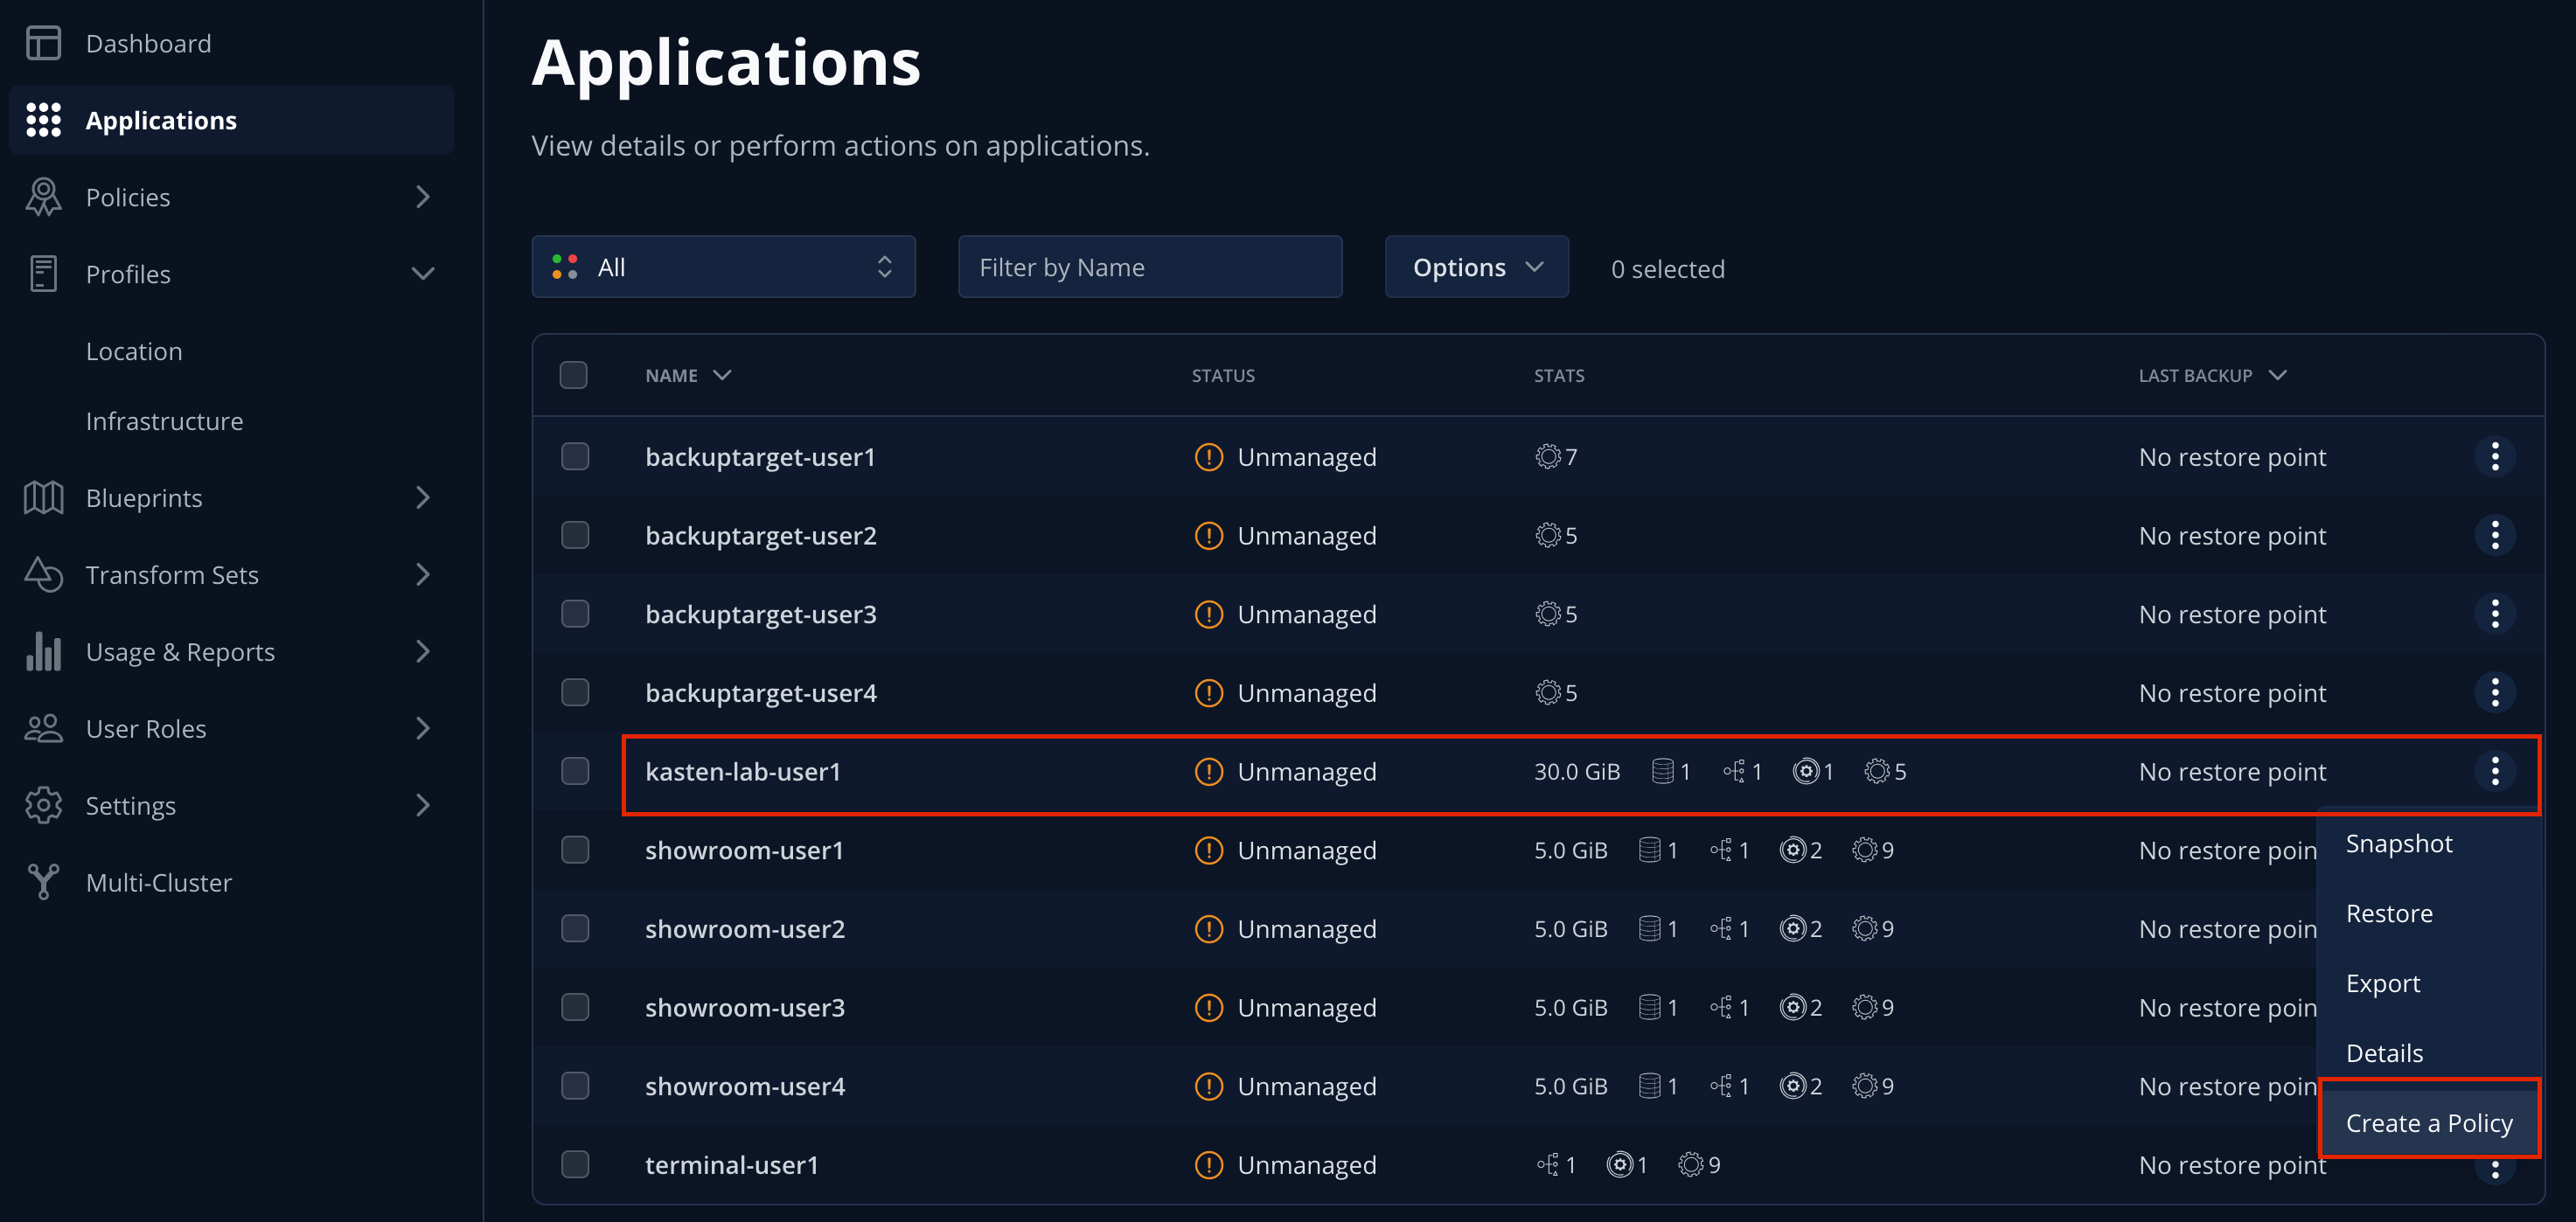Screen dimensions: 2576x1222
Task: Click the Usage & Reports chart icon
Action: pos(43,651)
